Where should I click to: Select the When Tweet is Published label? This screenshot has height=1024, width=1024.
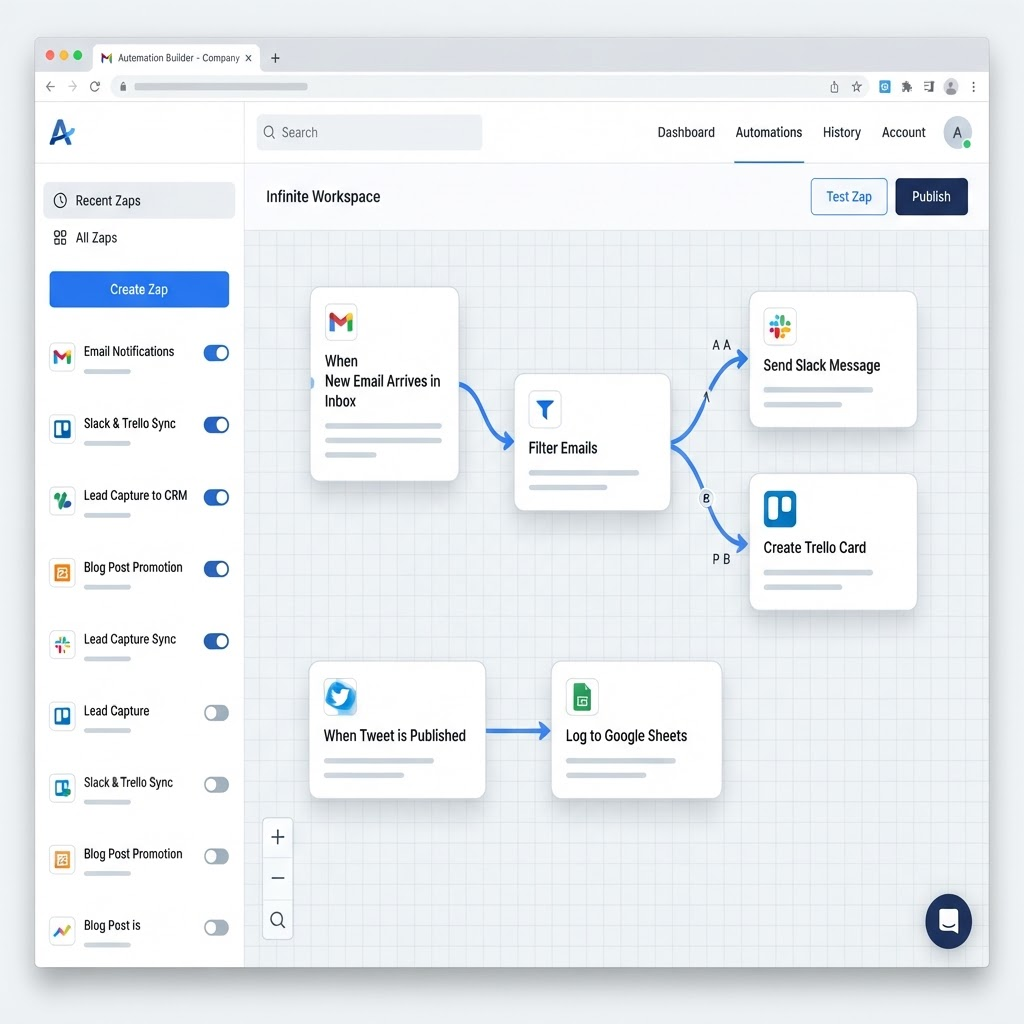(x=394, y=736)
